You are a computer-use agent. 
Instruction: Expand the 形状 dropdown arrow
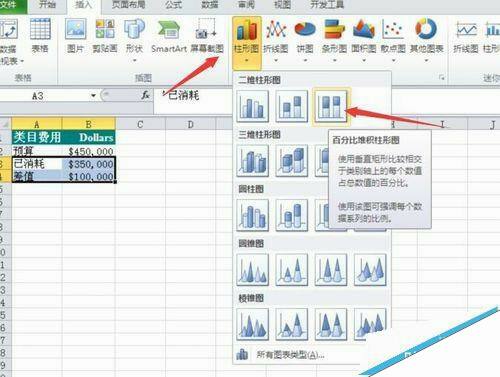click(x=135, y=60)
